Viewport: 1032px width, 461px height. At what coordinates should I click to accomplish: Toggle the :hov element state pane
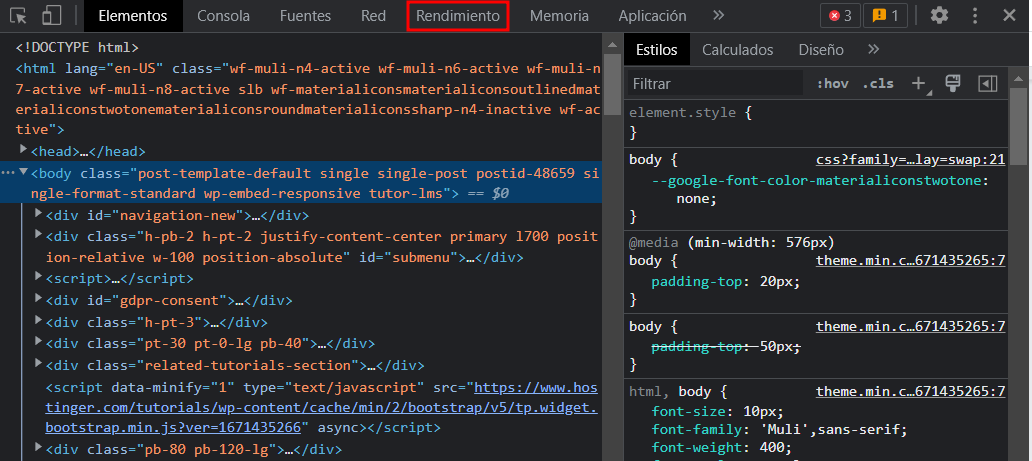tap(832, 84)
